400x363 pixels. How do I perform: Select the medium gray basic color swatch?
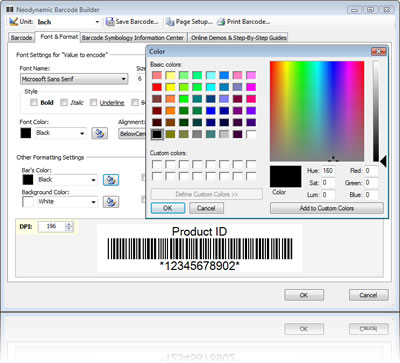point(197,134)
